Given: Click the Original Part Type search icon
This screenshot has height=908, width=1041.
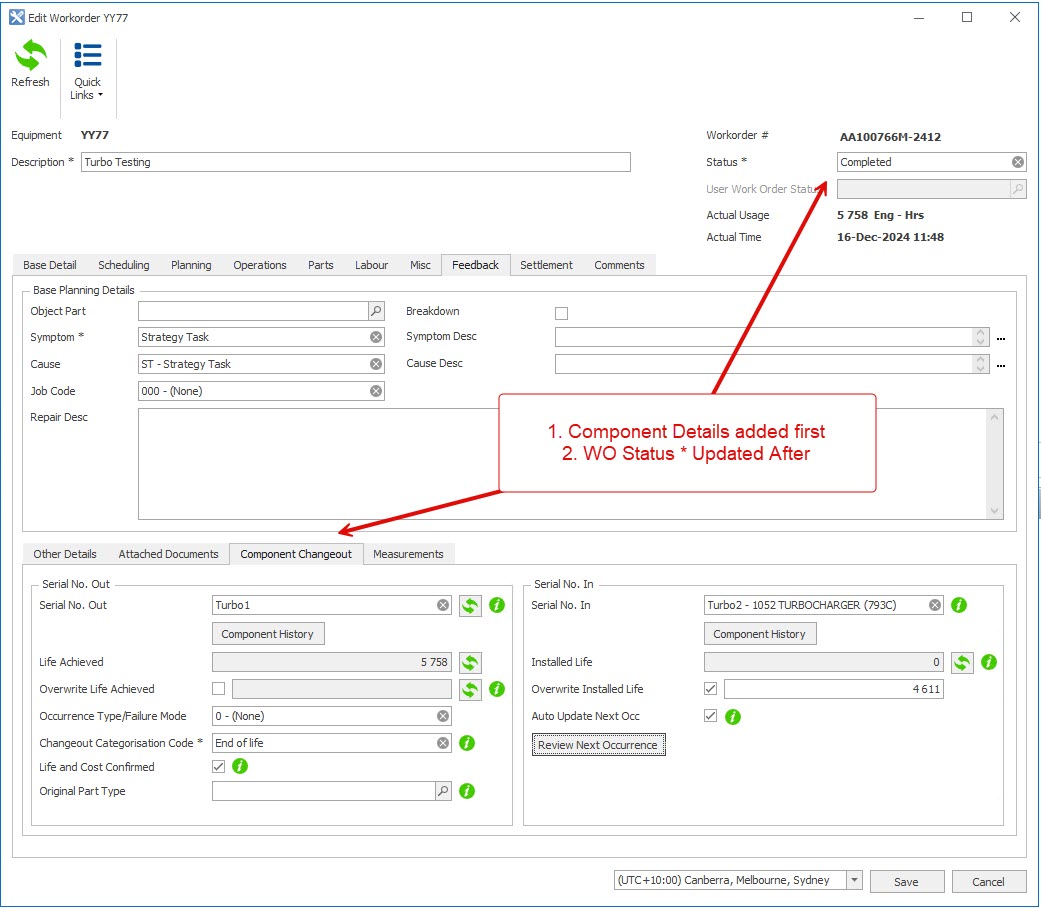Looking at the screenshot, I should [443, 791].
